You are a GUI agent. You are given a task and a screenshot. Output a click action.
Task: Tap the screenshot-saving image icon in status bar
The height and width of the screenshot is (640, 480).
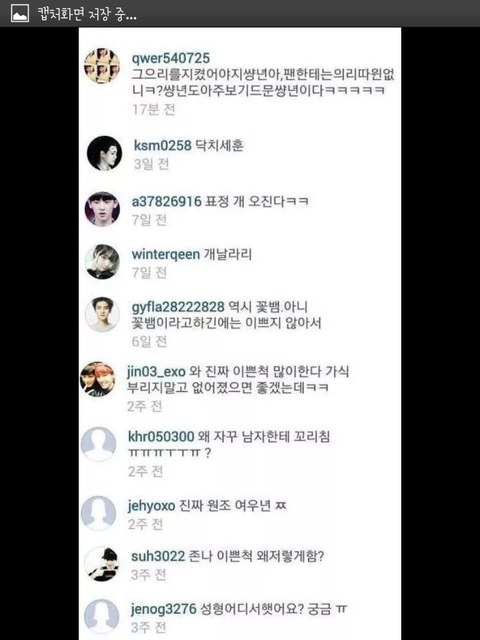(20, 13)
